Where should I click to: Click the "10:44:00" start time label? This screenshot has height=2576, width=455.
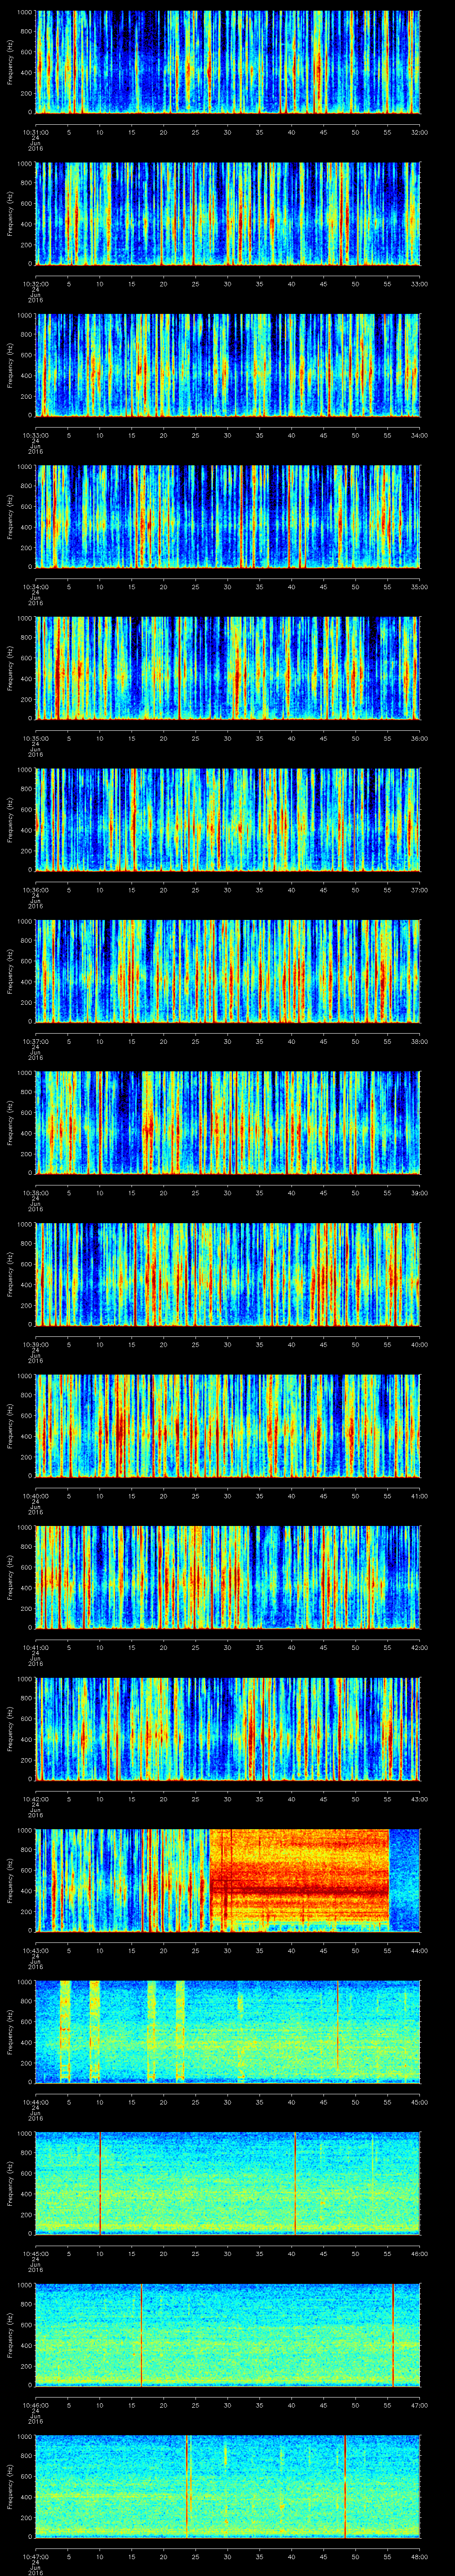(35, 2101)
